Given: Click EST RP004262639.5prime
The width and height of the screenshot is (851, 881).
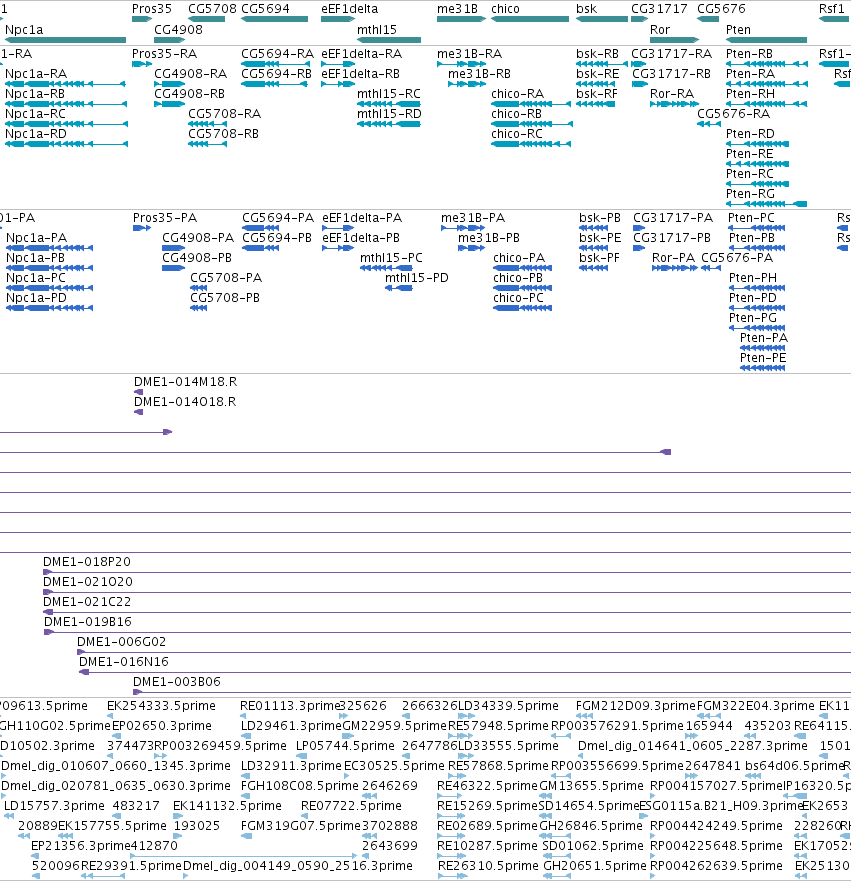Looking at the screenshot, I should click(x=716, y=866).
